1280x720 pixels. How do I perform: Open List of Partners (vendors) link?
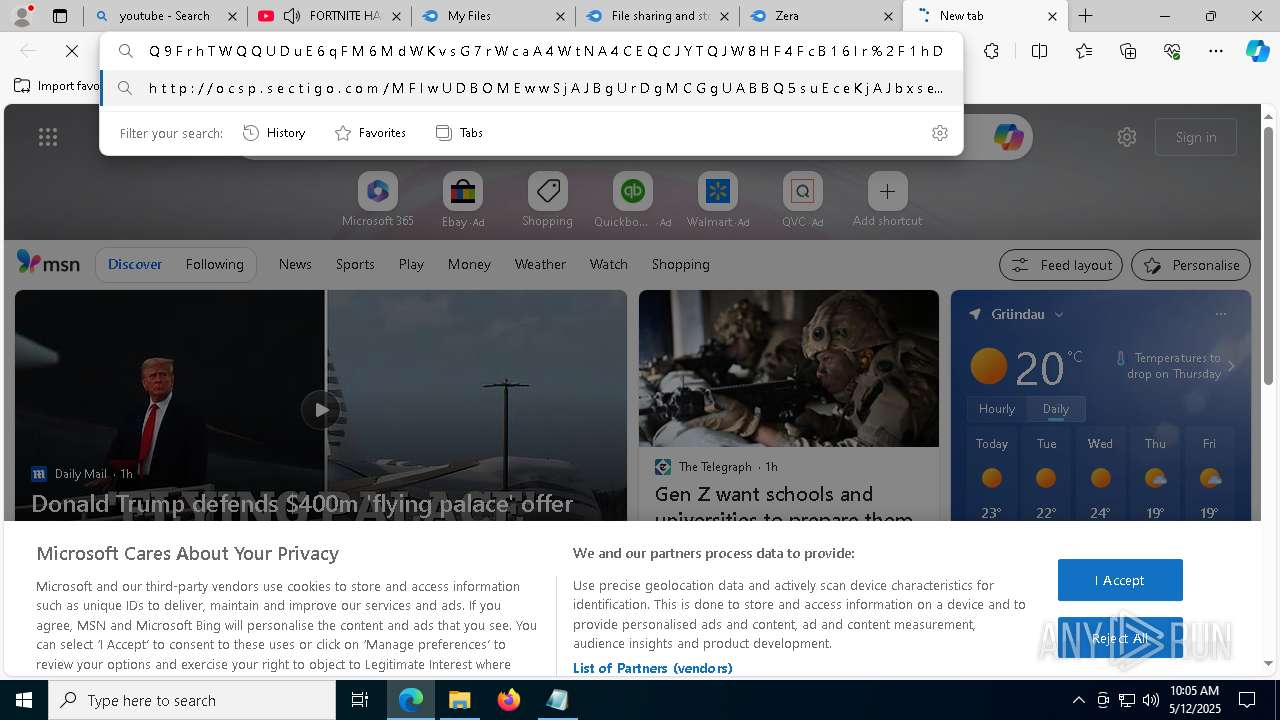point(652,668)
